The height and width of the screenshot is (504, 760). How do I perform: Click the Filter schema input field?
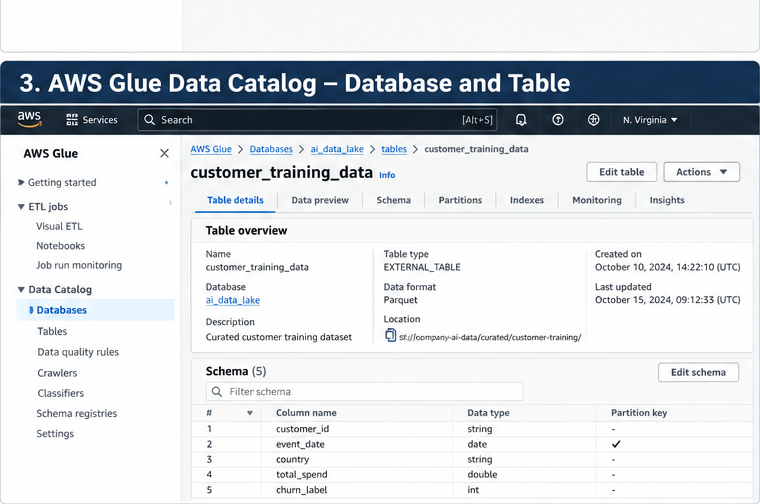[364, 392]
